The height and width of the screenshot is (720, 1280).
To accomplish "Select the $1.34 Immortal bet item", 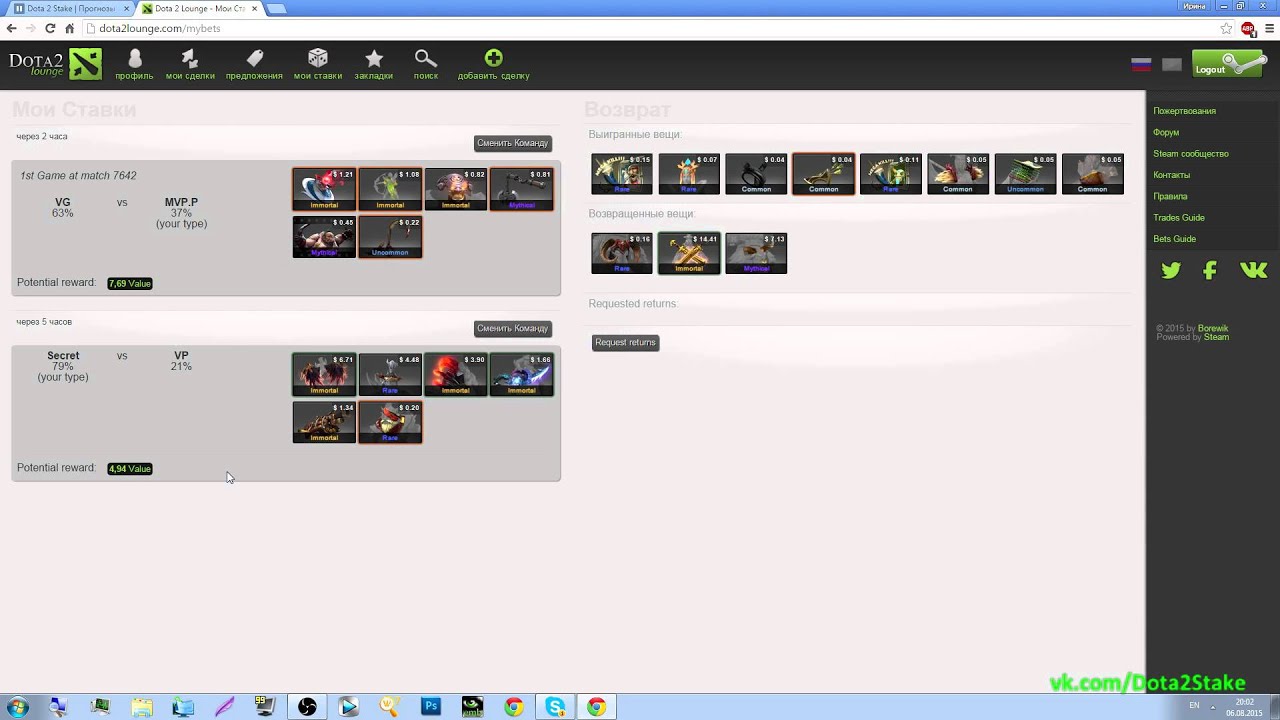I will 324,422.
